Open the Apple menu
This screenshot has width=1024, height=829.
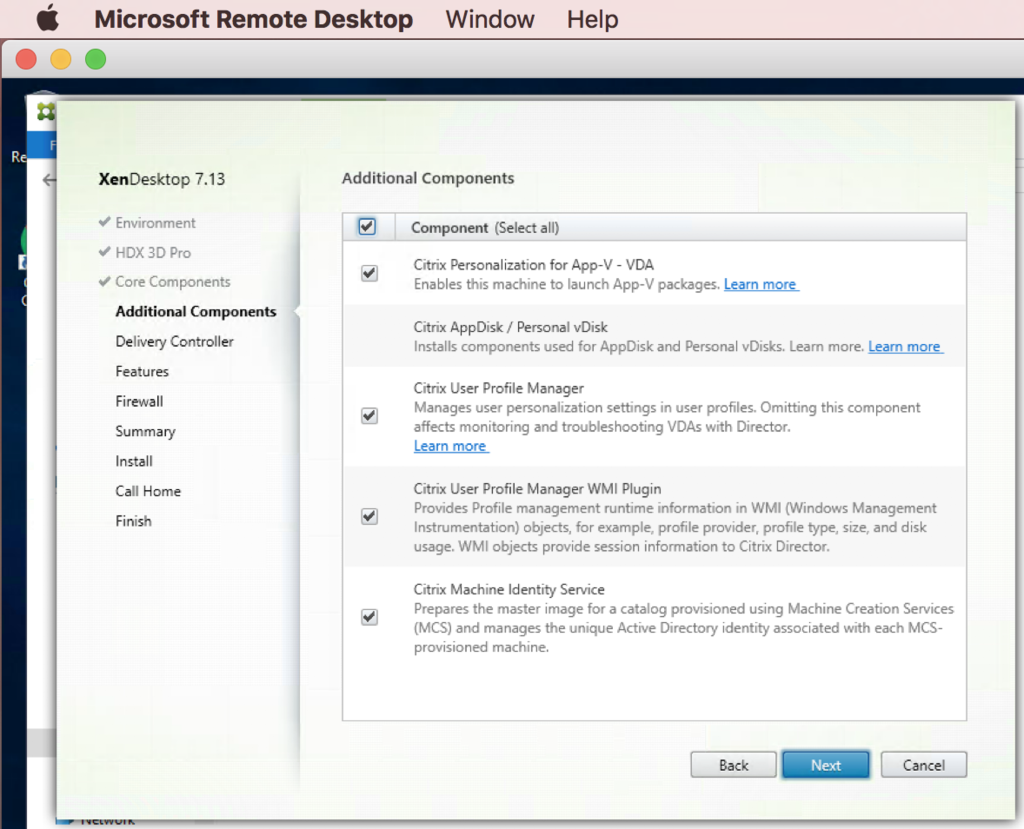(x=48, y=18)
